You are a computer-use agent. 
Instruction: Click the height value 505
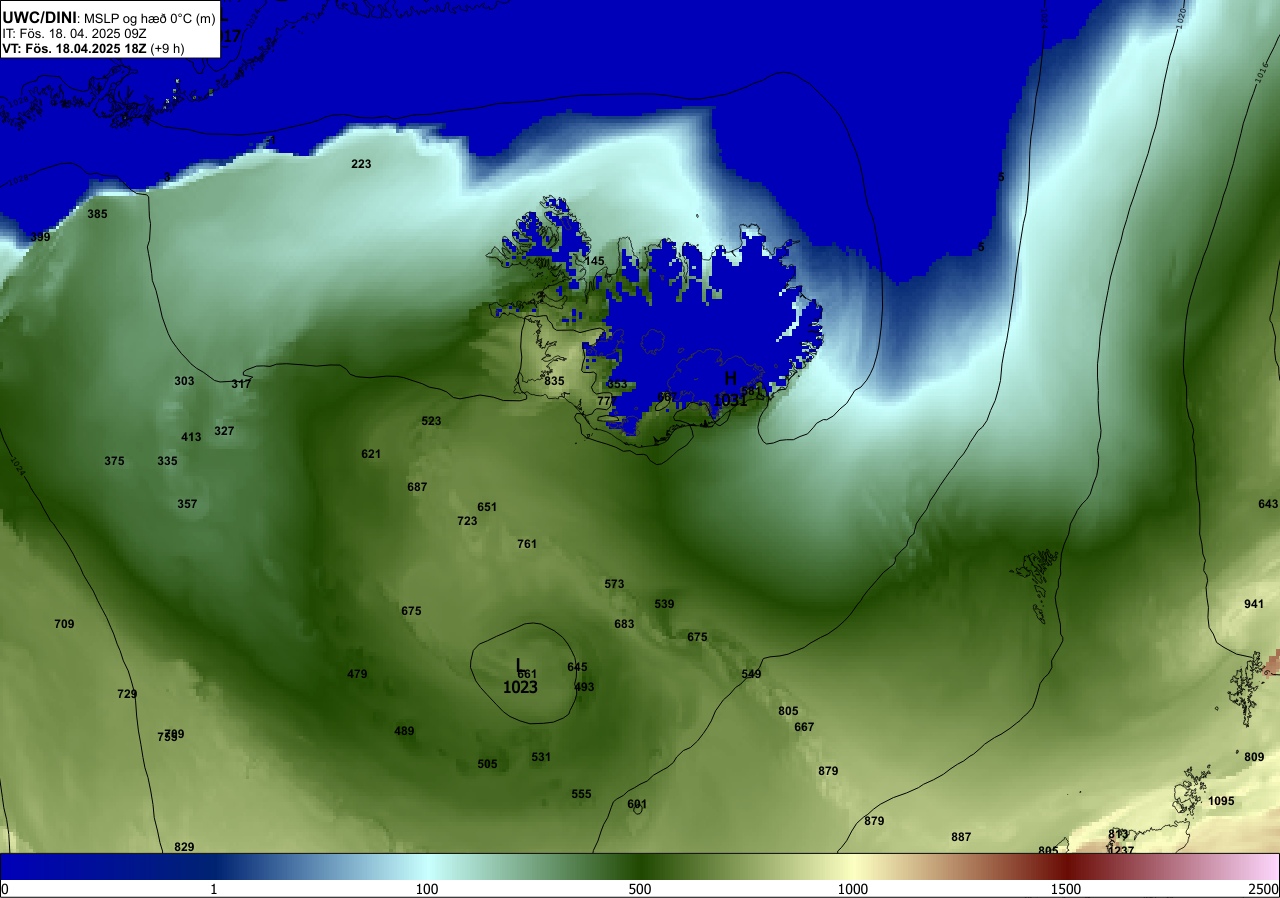point(487,764)
